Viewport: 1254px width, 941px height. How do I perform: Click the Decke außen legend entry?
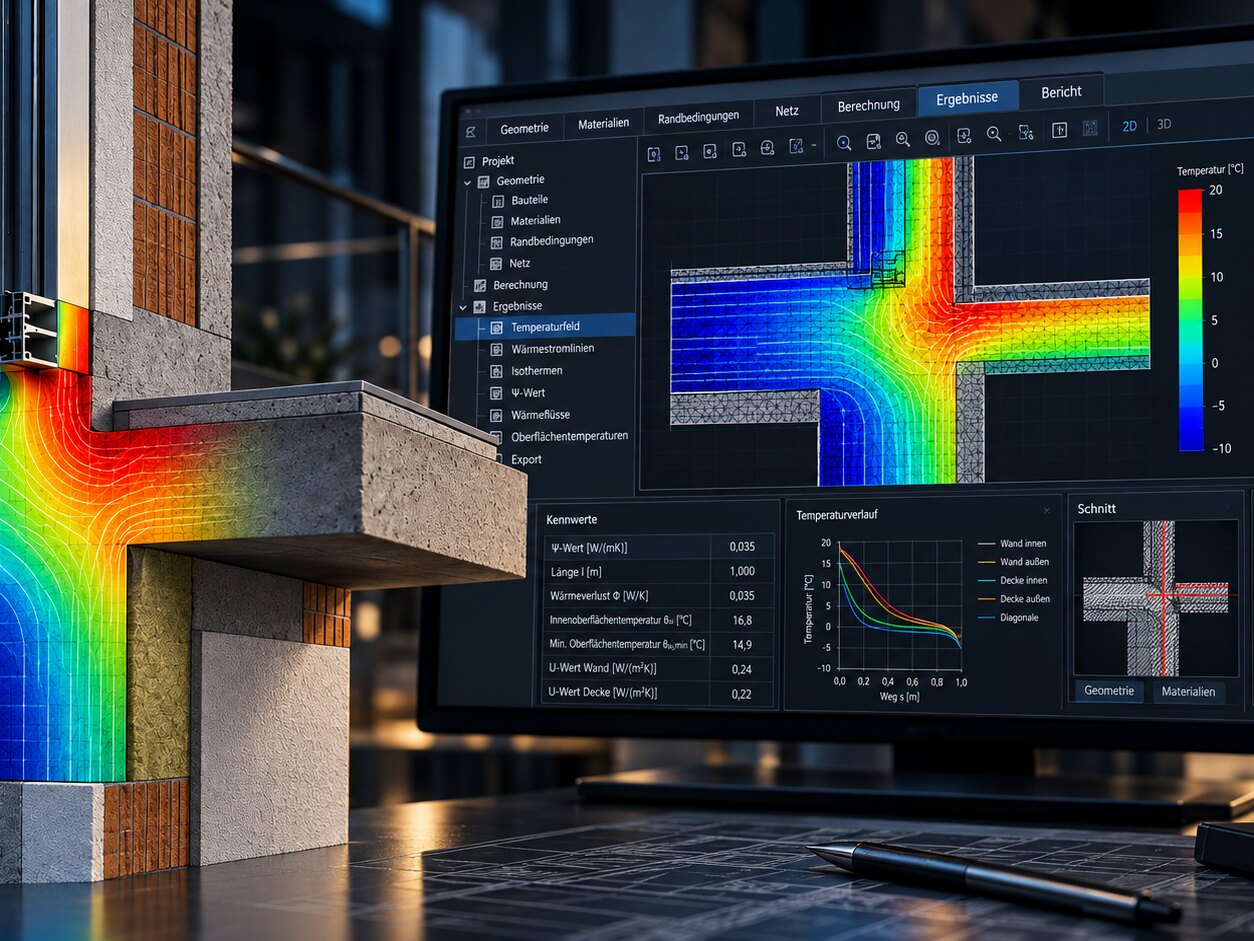[1013, 599]
